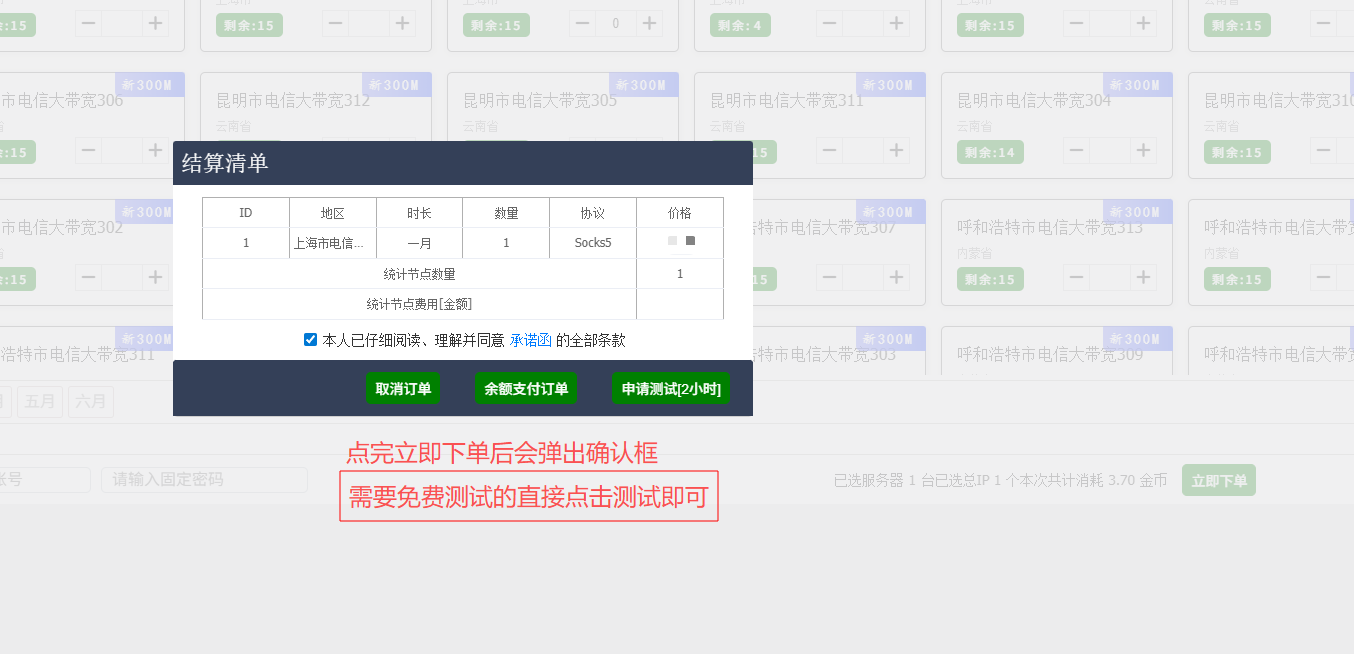Click the 新300M badge on 呼和浩特市电信大带宽313 card
1354x654 pixels.
tap(1137, 212)
